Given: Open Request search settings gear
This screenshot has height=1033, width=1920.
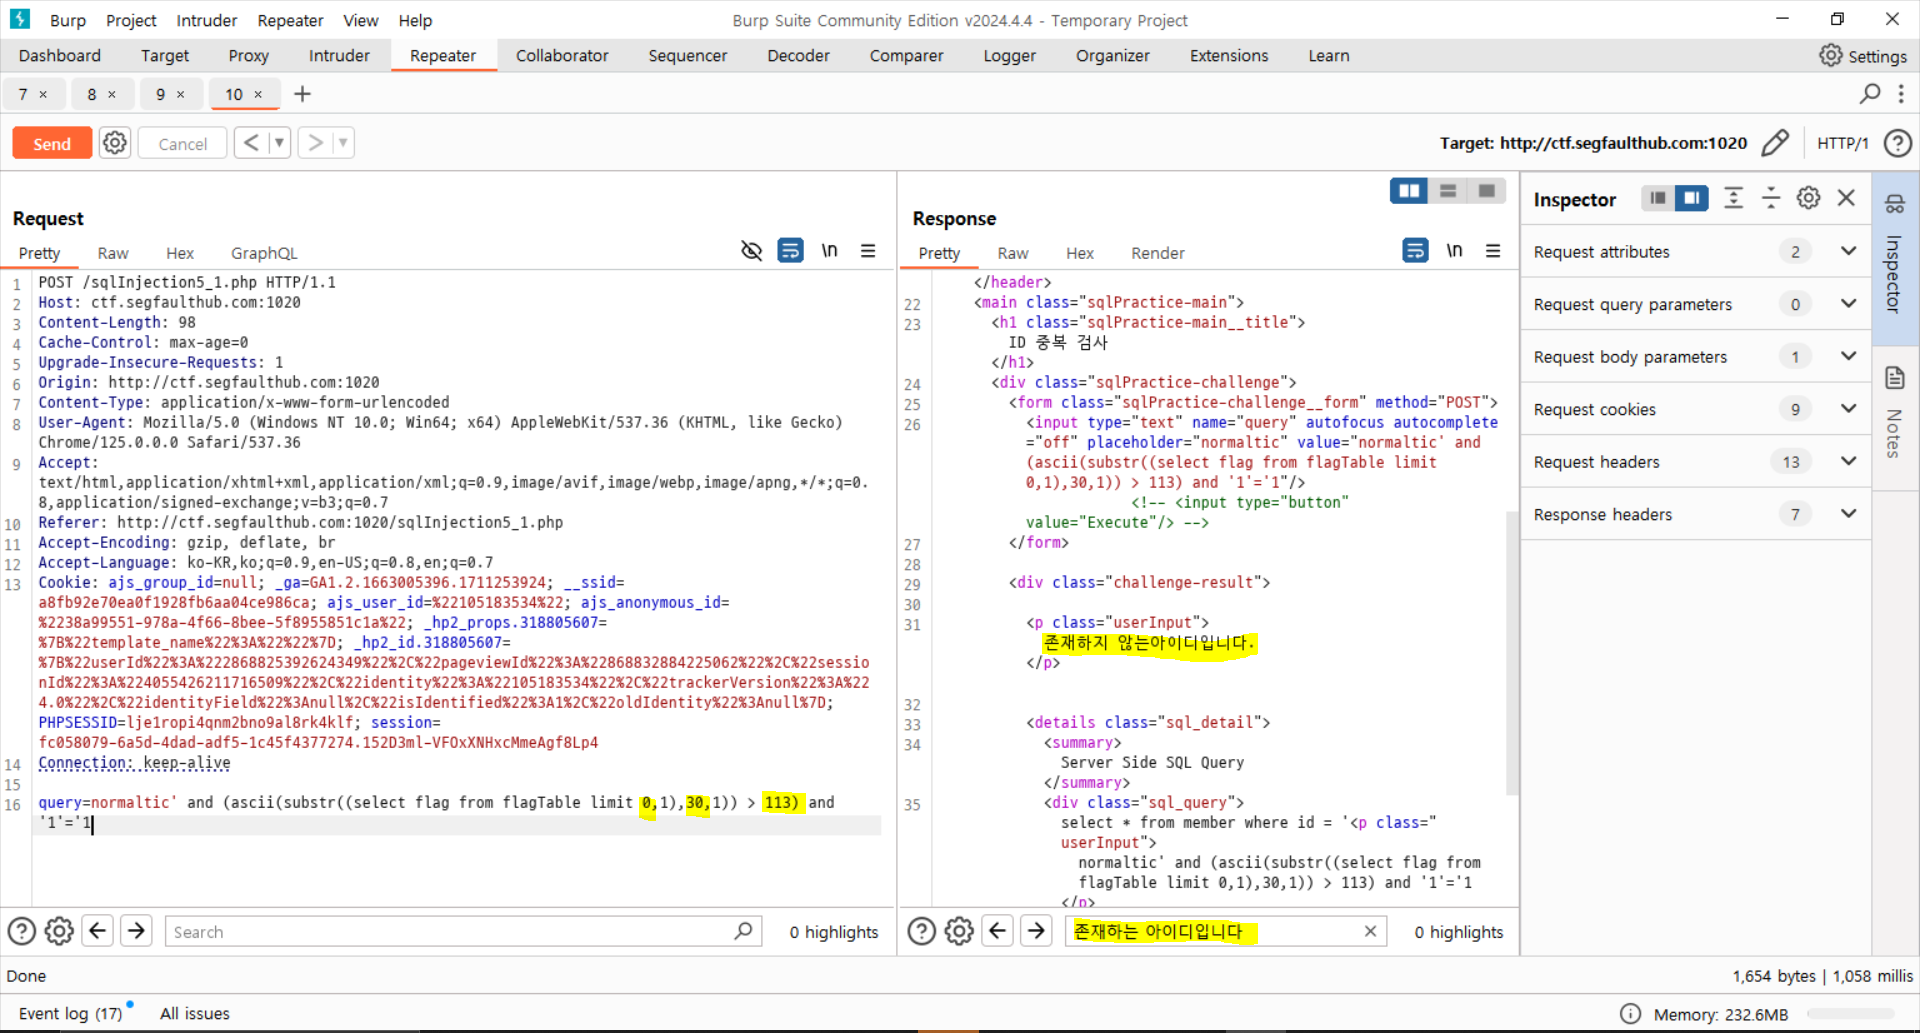Looking at the screenshot, I should [x=59, y=931].
